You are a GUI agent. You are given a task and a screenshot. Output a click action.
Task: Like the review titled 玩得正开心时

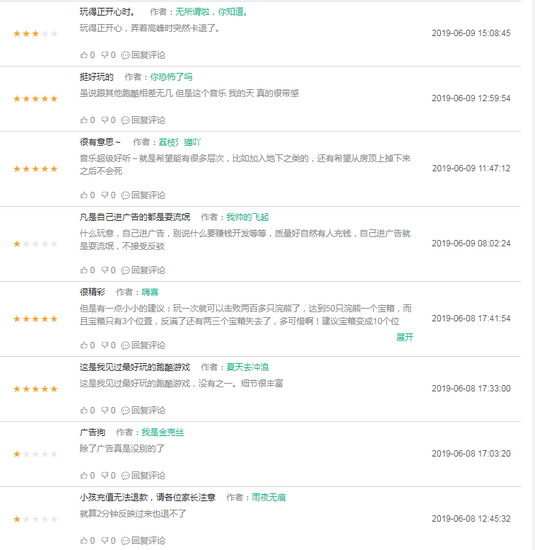point(87,55)
